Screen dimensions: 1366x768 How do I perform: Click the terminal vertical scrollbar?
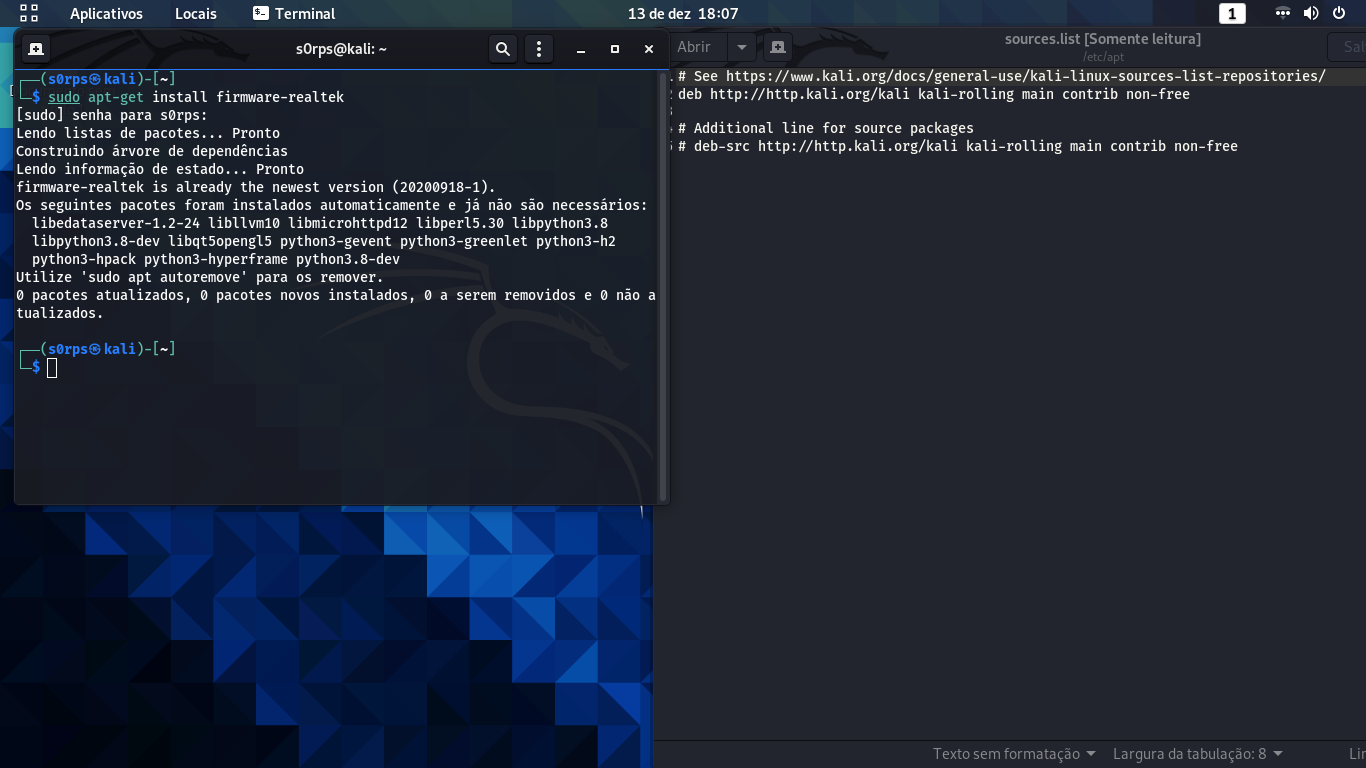click(x=662, y=286)
